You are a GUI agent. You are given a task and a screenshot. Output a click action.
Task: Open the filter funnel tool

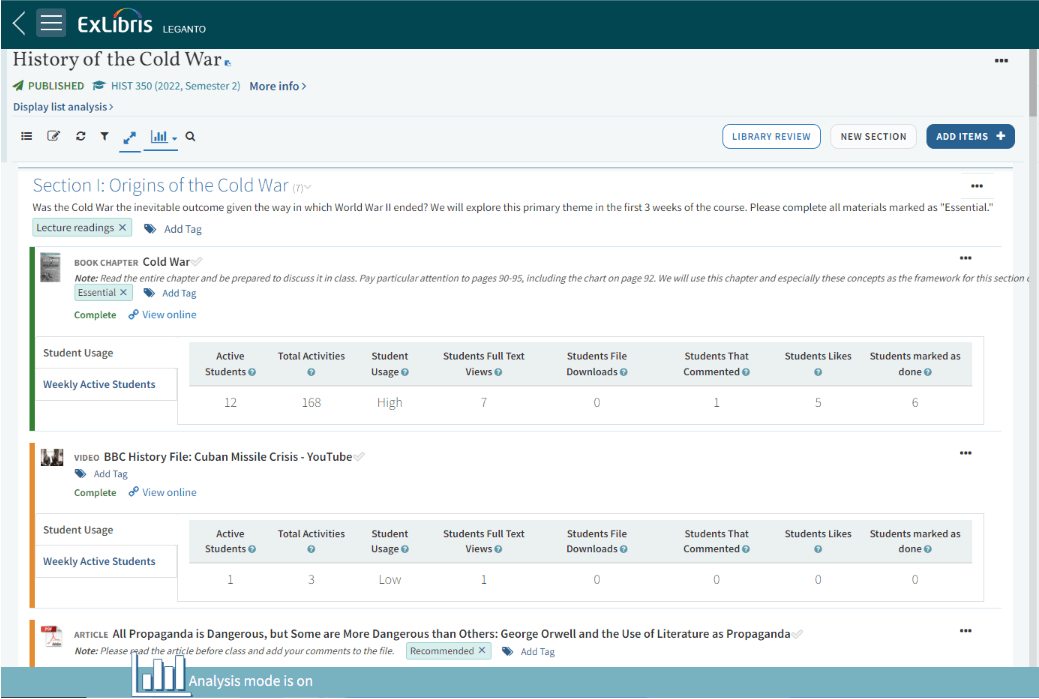coord(104,137)
